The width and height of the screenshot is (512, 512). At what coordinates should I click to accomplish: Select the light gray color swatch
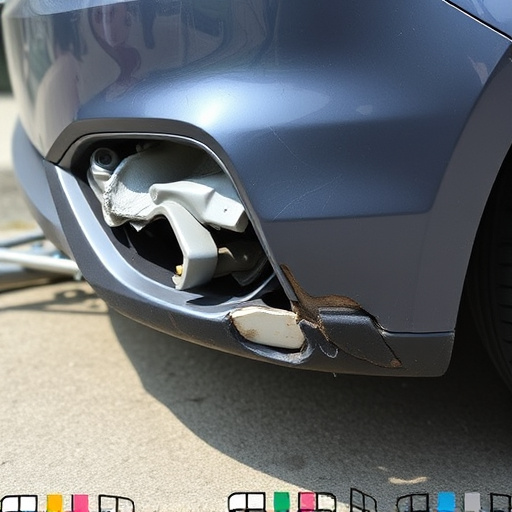point(472,502)
